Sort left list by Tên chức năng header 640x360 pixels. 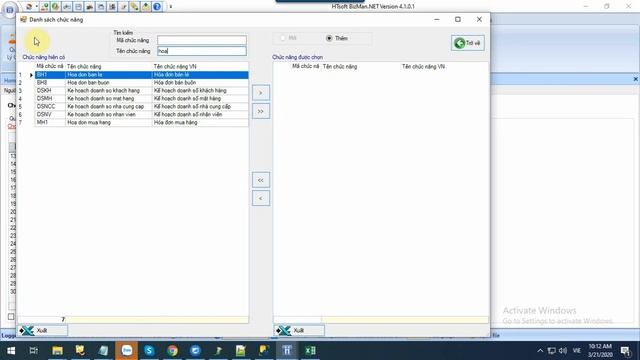click(109, 67)
